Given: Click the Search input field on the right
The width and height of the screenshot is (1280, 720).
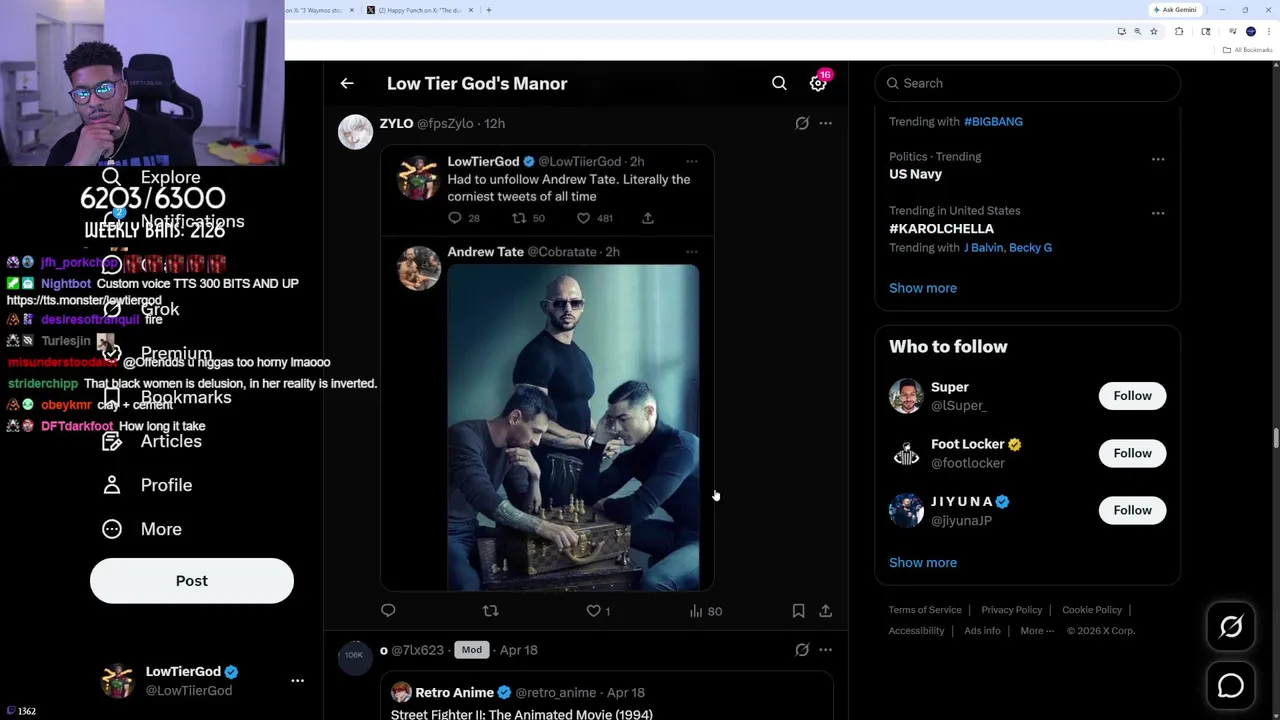Looking at the screenshot, I should point(1028,83).
